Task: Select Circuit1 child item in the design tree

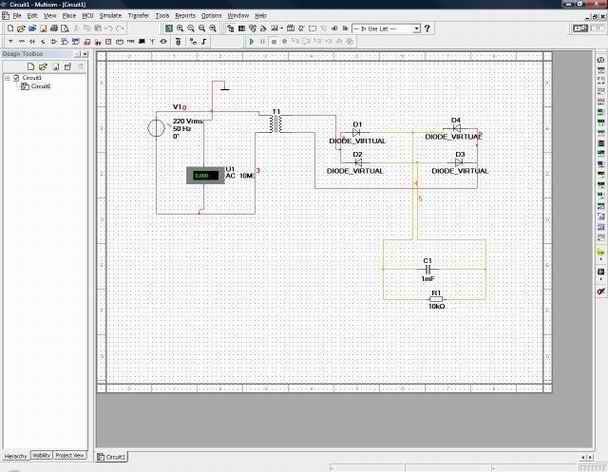Action: [x=40, y=86]
